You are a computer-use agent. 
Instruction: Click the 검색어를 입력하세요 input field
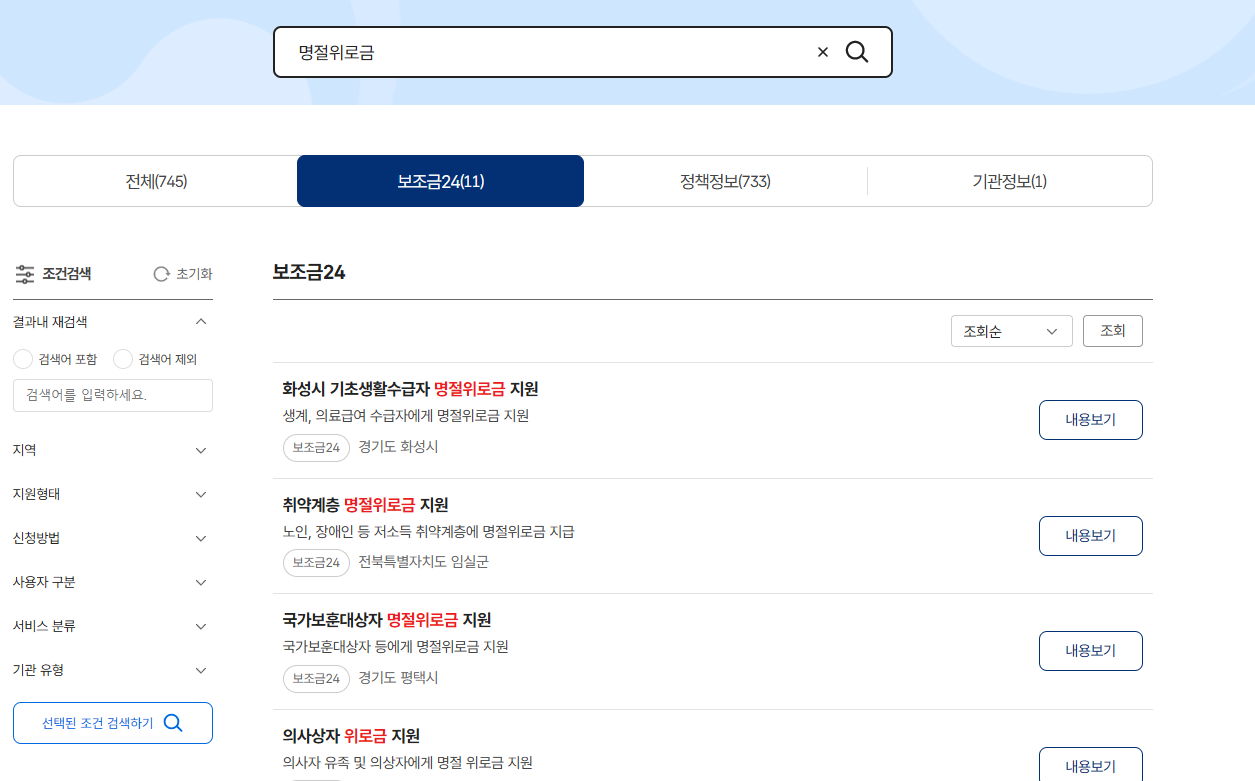coord(112,395)
